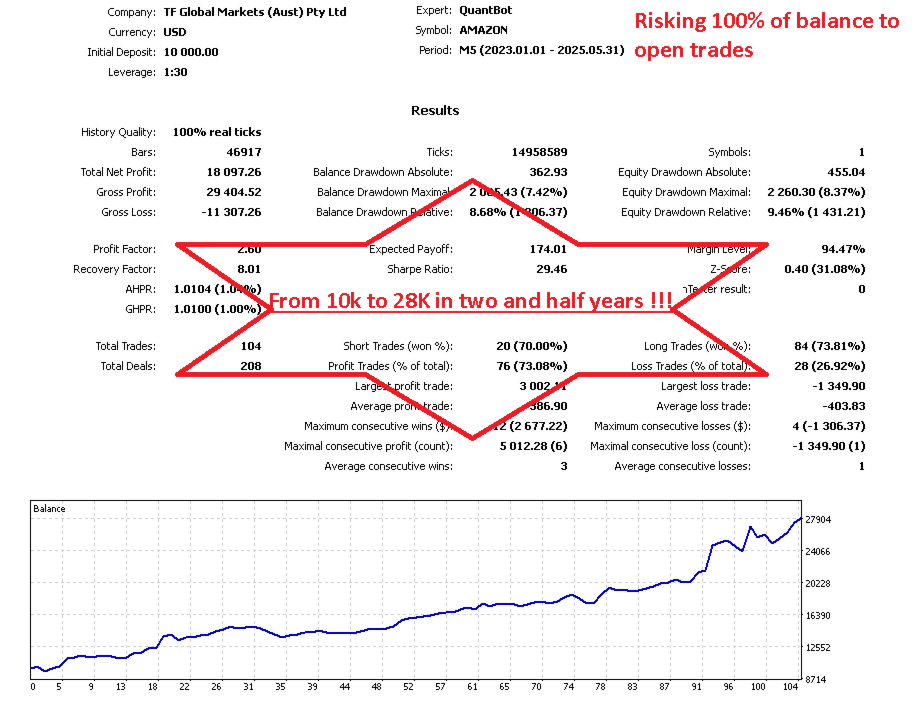The width and height of the screenshot is (918, 710).
Task: Click the Maximum consecutive wins value
Action: [x=531, y=425]
